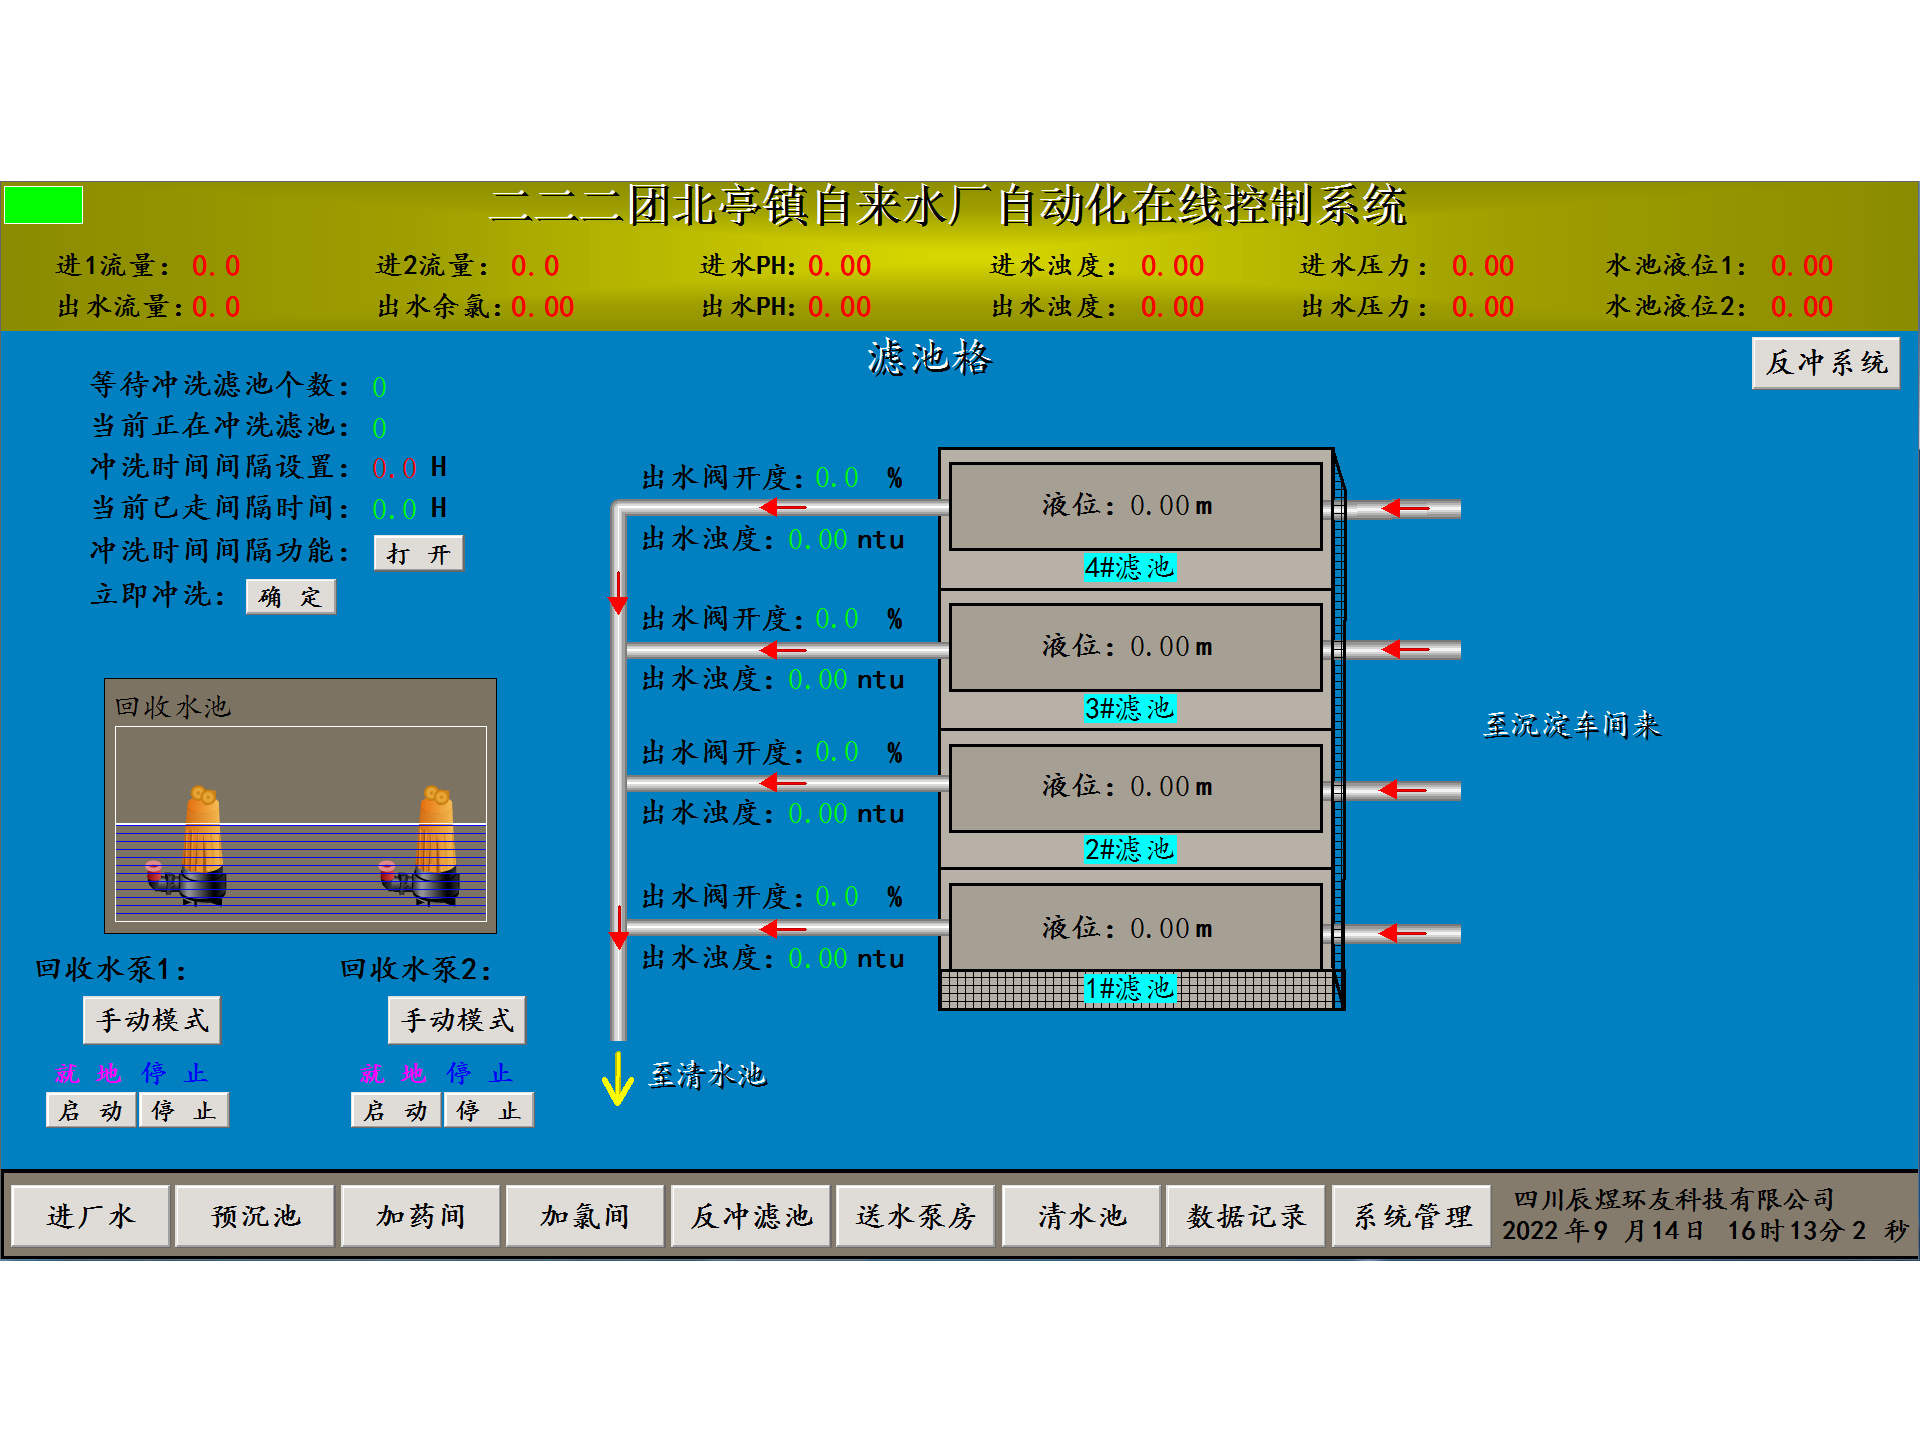Open the 数据记录 data log tab
Image resolution: width=1920 pixels, height=1442 pixels.
click(x=1245, y=1216)
